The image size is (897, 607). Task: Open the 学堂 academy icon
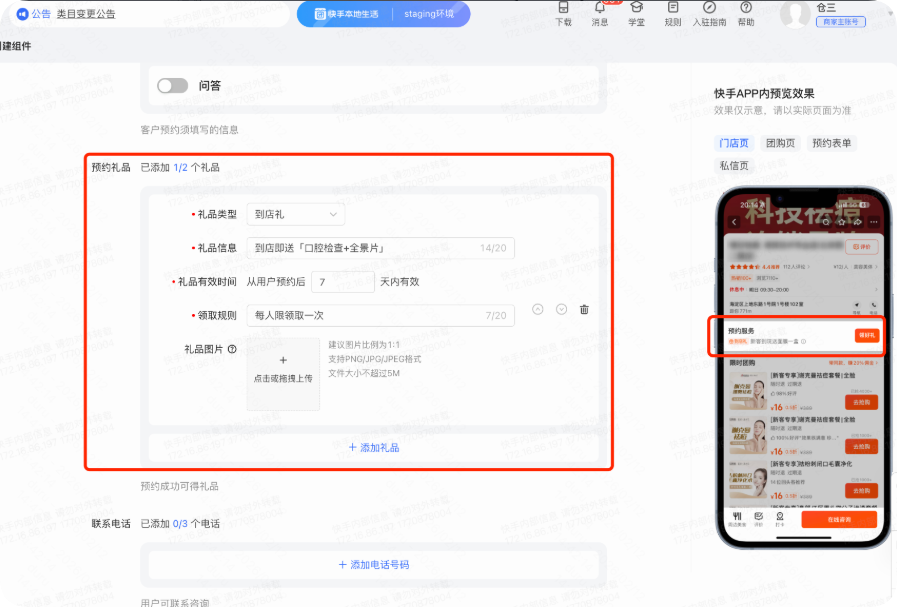[636, 7]
